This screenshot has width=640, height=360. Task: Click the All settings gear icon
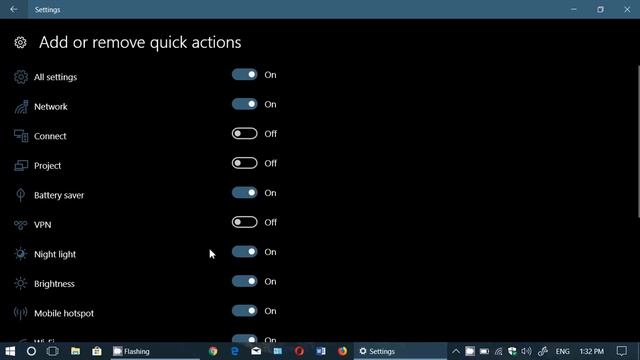pyautogui.click(x=21, y=77)
